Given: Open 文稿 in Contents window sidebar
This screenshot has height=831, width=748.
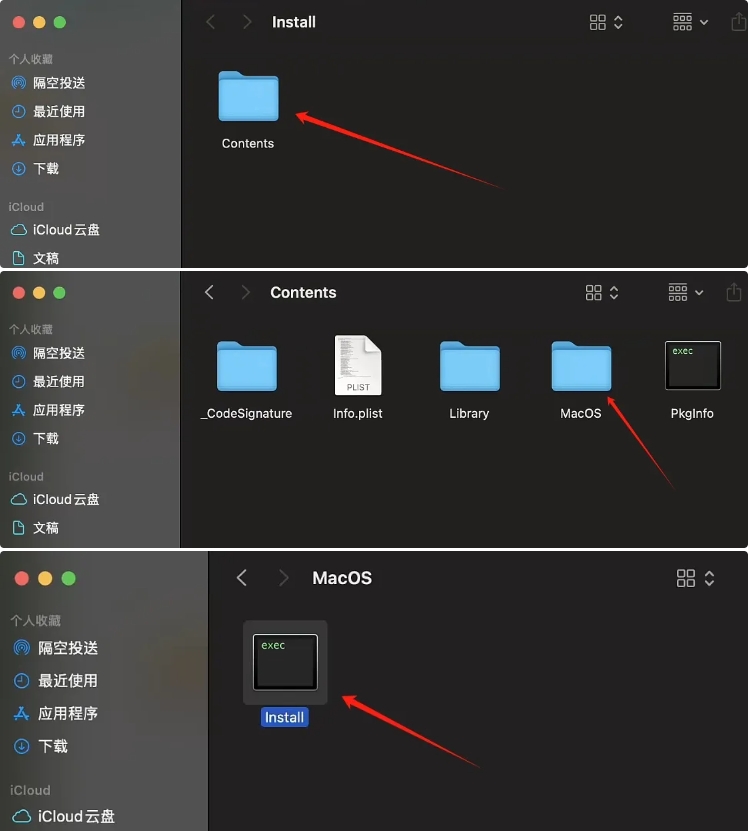Looking at the screenshot, I should click(35, 528).
